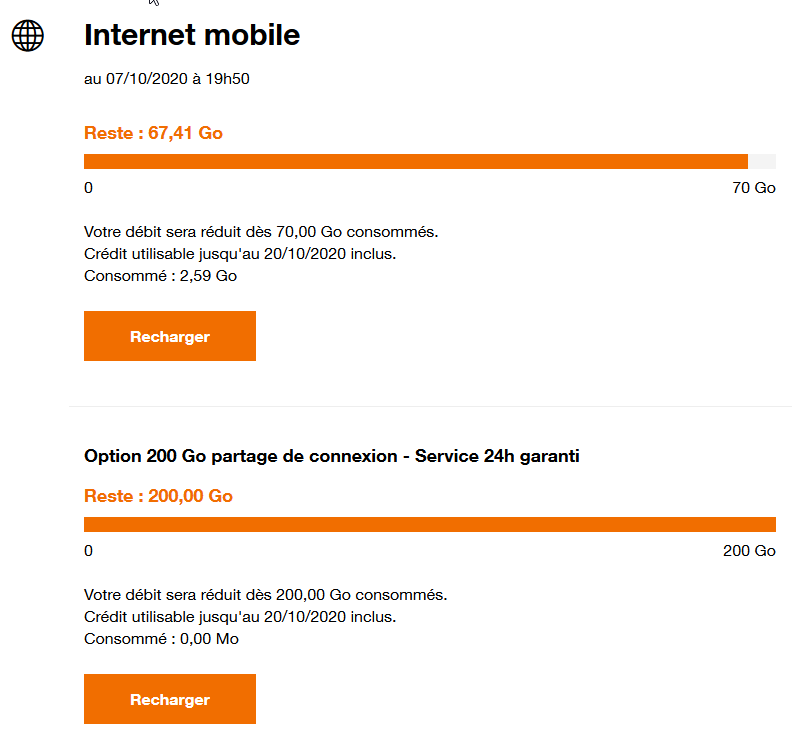Click the 70 Go maximum label

(754, 188)
